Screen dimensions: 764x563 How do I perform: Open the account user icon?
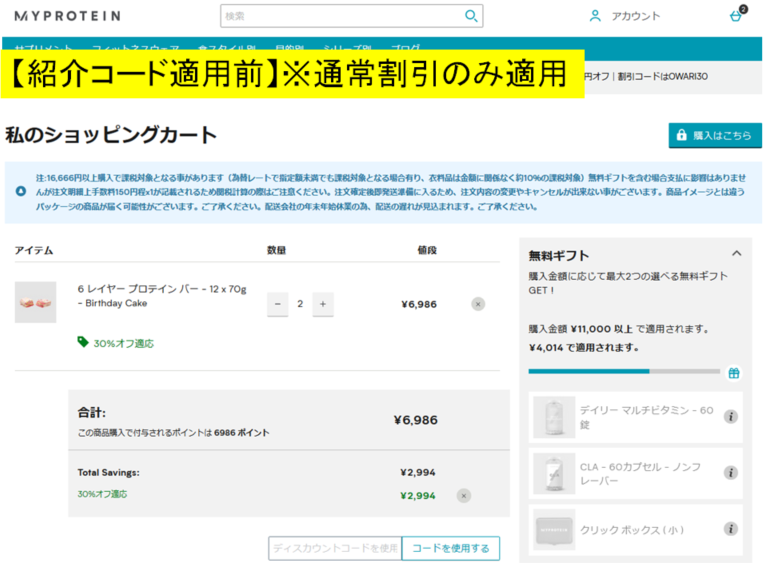click(595, 16)
